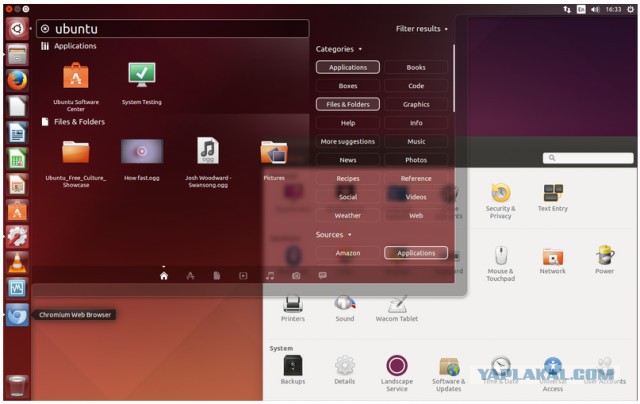Open Power settings in System Settings
The image size is (640, 404).
click(604, 260)
